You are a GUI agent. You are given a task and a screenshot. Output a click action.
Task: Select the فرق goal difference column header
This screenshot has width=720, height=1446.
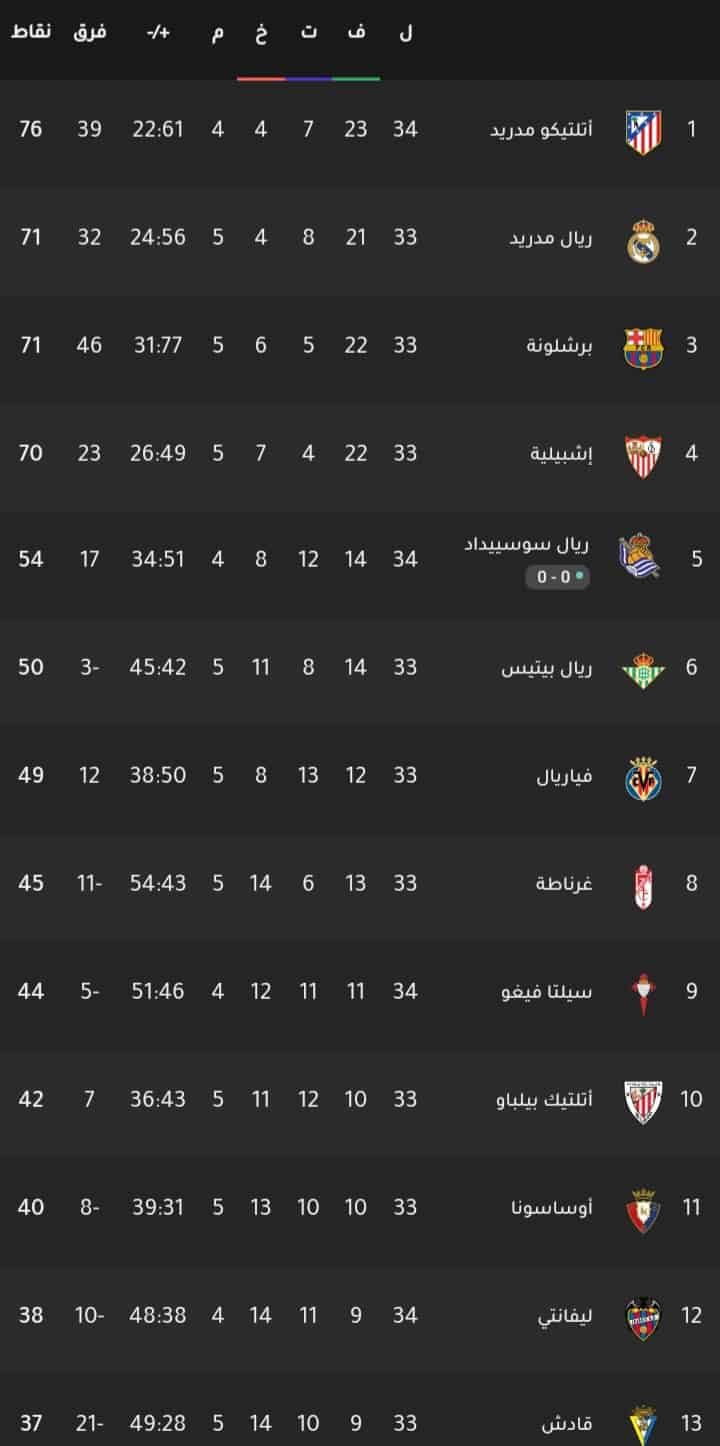(89, 33)
